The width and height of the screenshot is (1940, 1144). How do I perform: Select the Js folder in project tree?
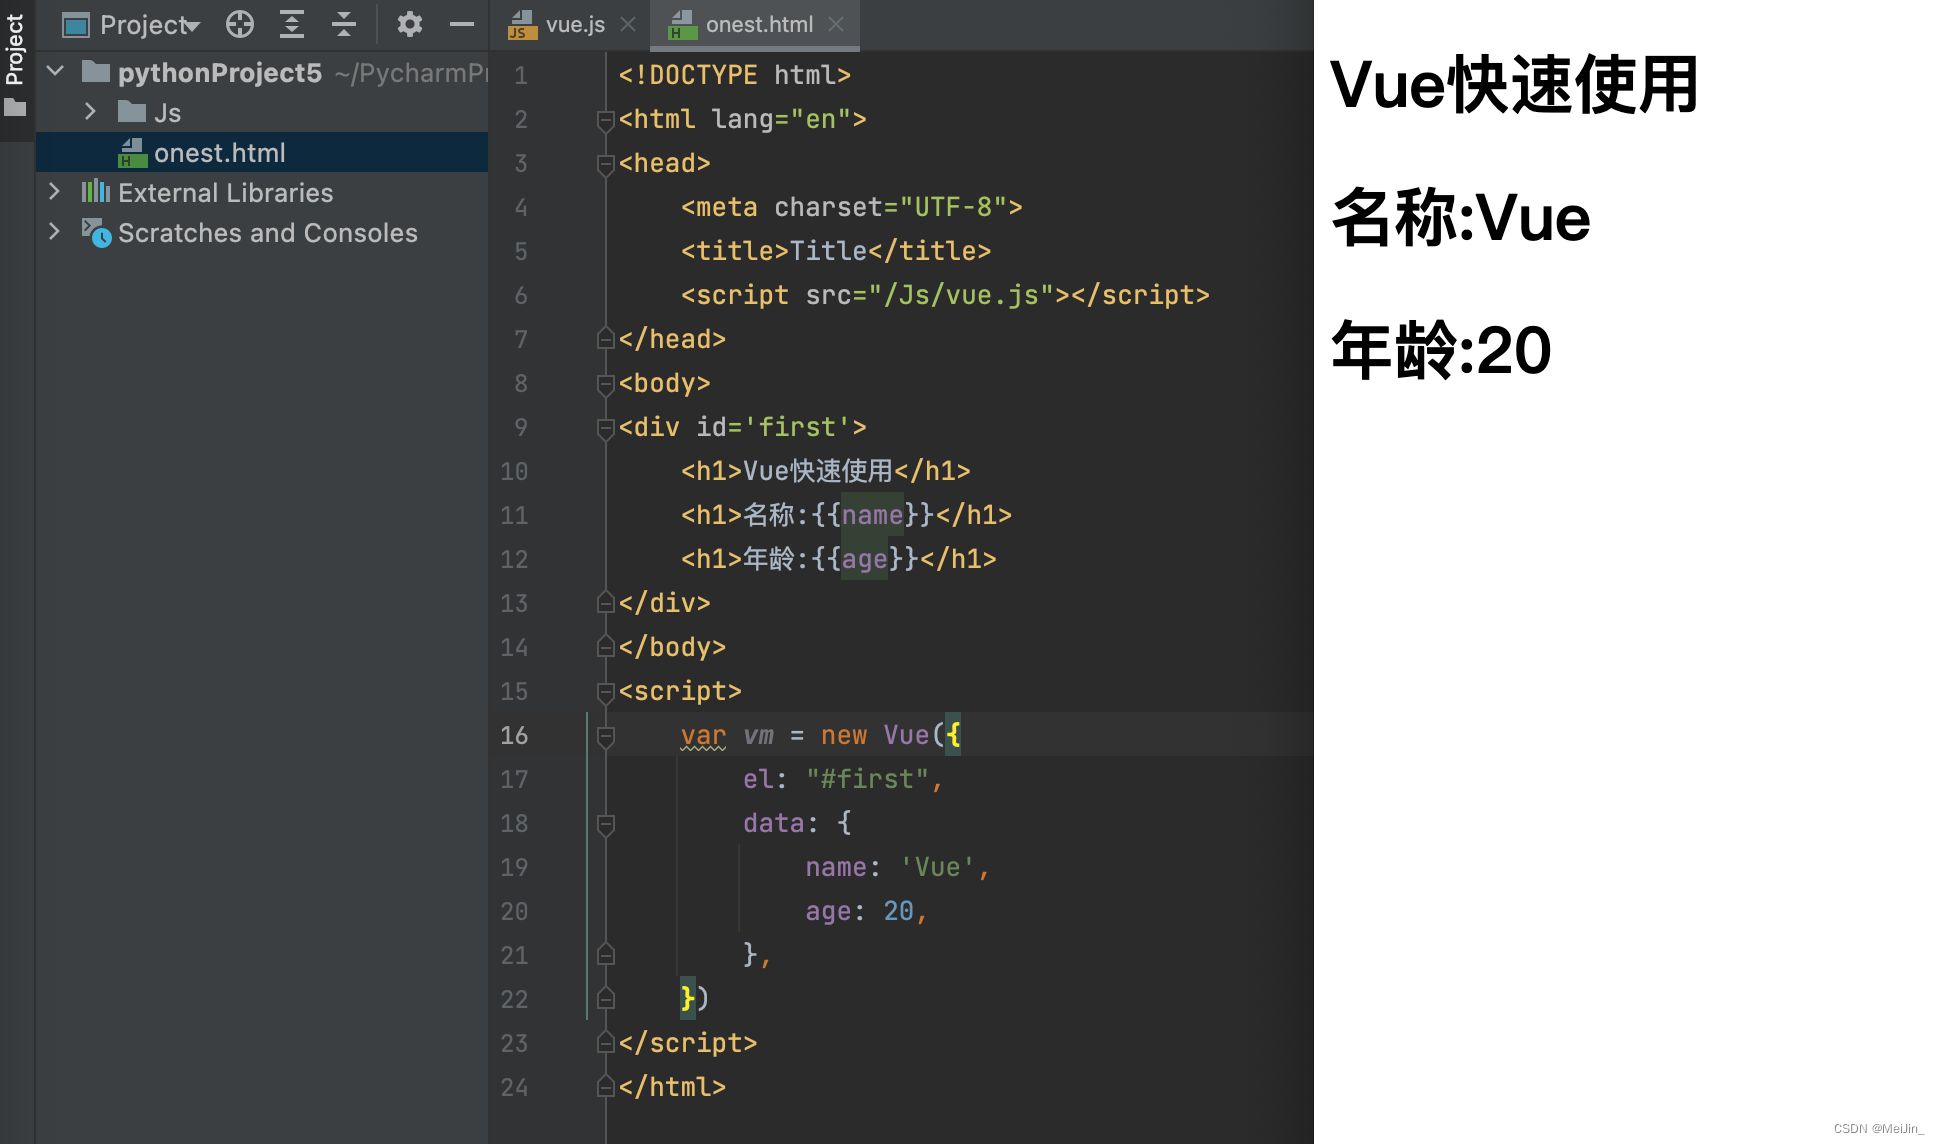click(x=149, y=113)
